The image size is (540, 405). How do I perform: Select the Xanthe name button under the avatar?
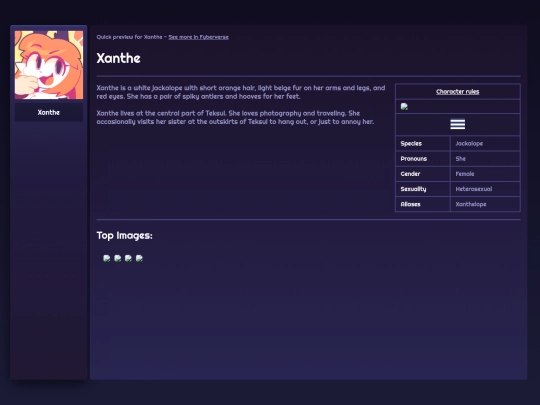tap(49, 112)
